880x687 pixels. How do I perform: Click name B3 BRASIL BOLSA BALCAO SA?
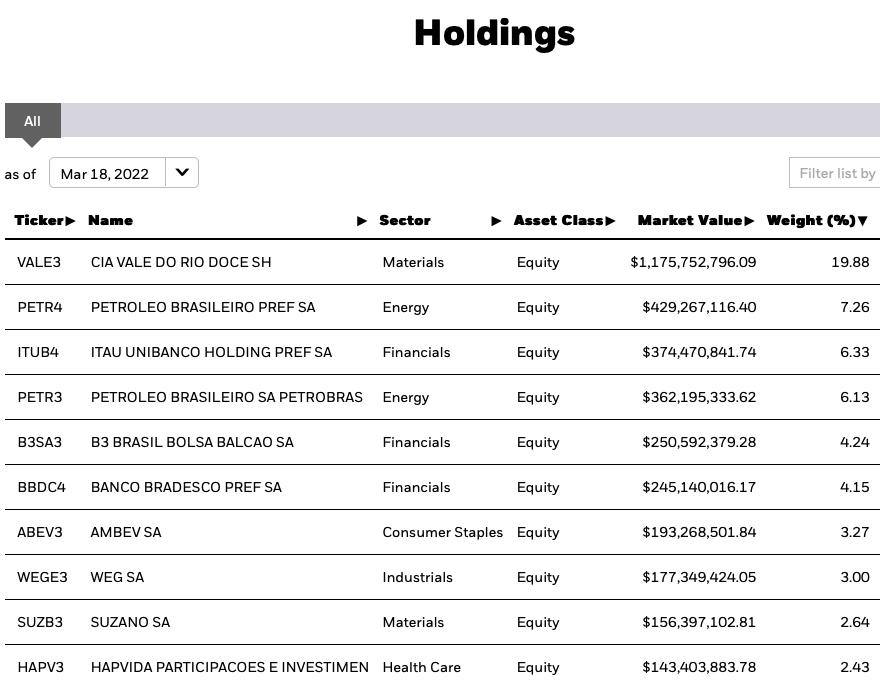(192, 442)
